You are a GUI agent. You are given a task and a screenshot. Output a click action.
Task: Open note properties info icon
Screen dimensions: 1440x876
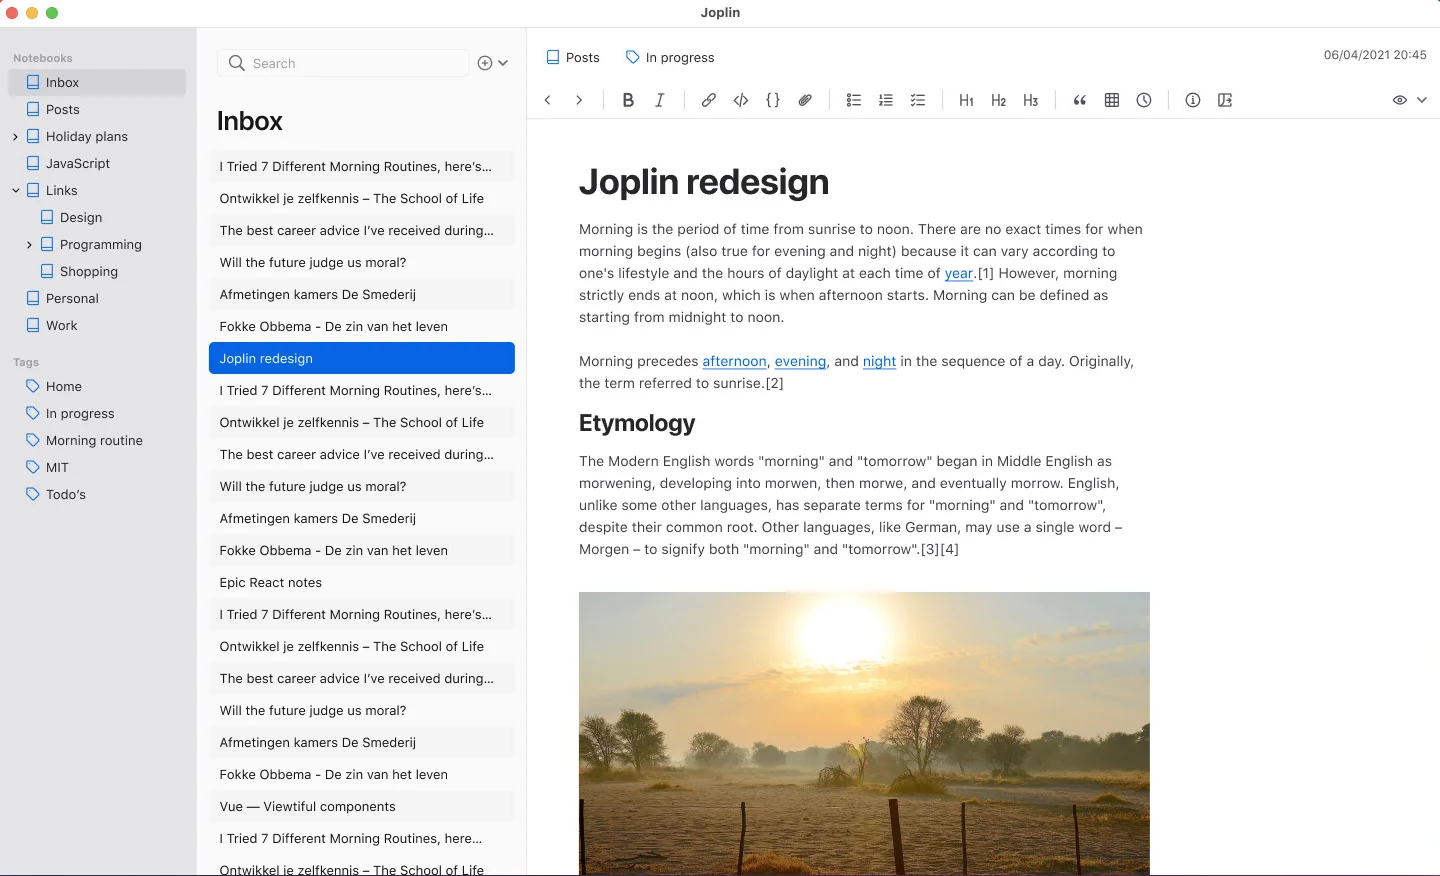pos(1193,100)
